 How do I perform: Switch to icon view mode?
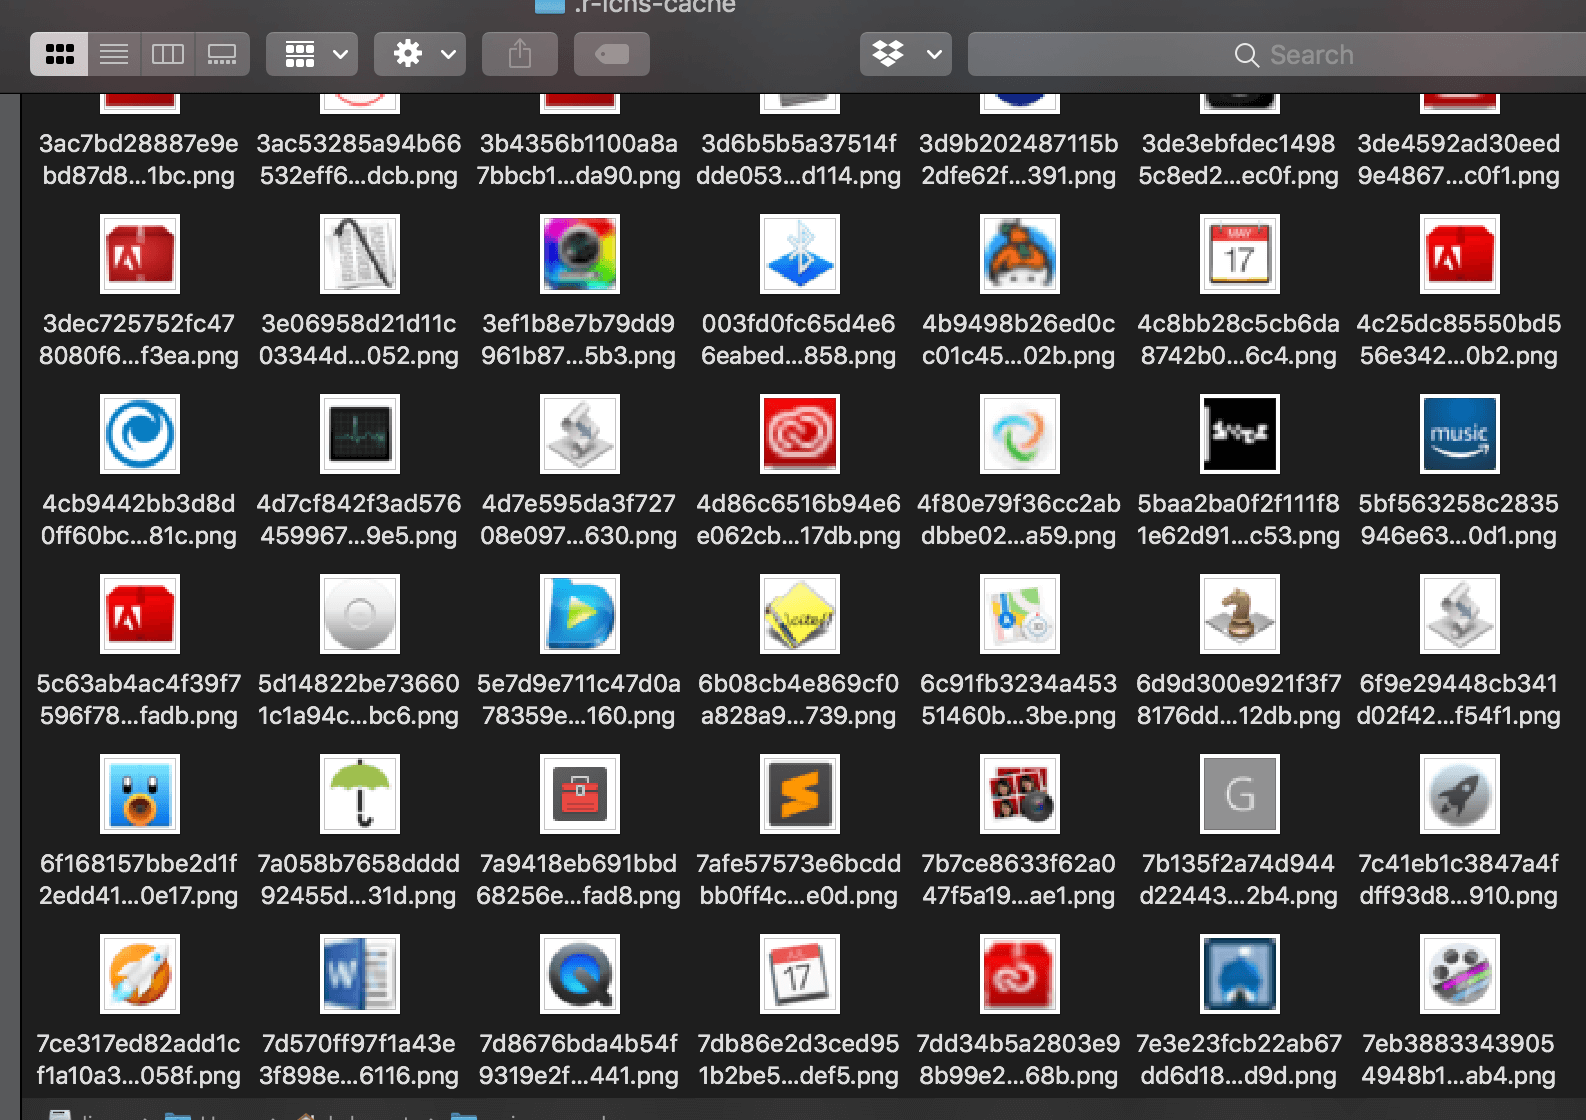click(59, 54)
